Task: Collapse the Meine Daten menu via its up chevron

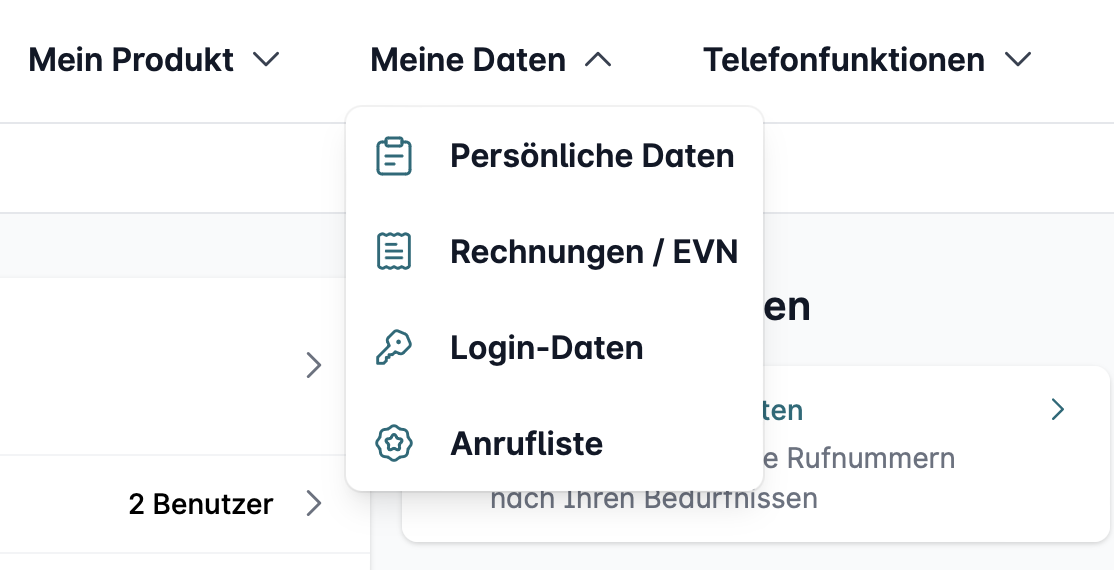Action: (598, 60)
